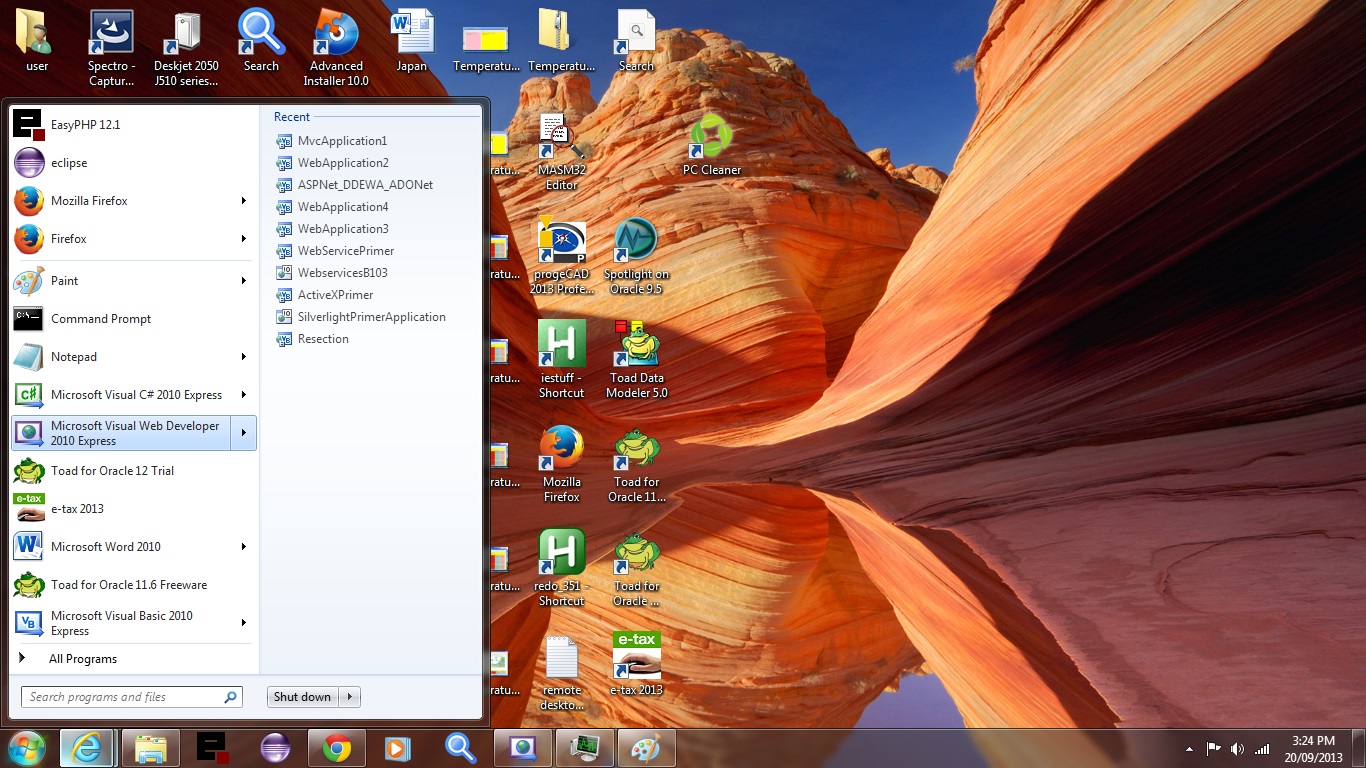Expand the Visual Basic 2010 Express arrow
This screenshot has height=768, width=1366.
click(x=243, y=622)
